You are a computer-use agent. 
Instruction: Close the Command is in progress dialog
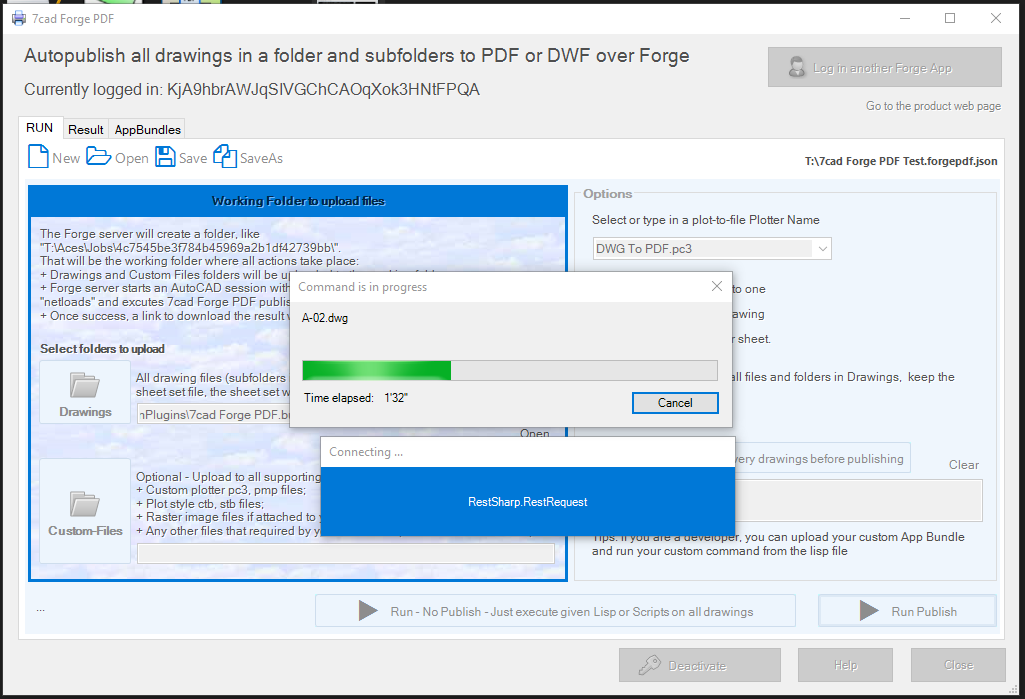[716, 286]
